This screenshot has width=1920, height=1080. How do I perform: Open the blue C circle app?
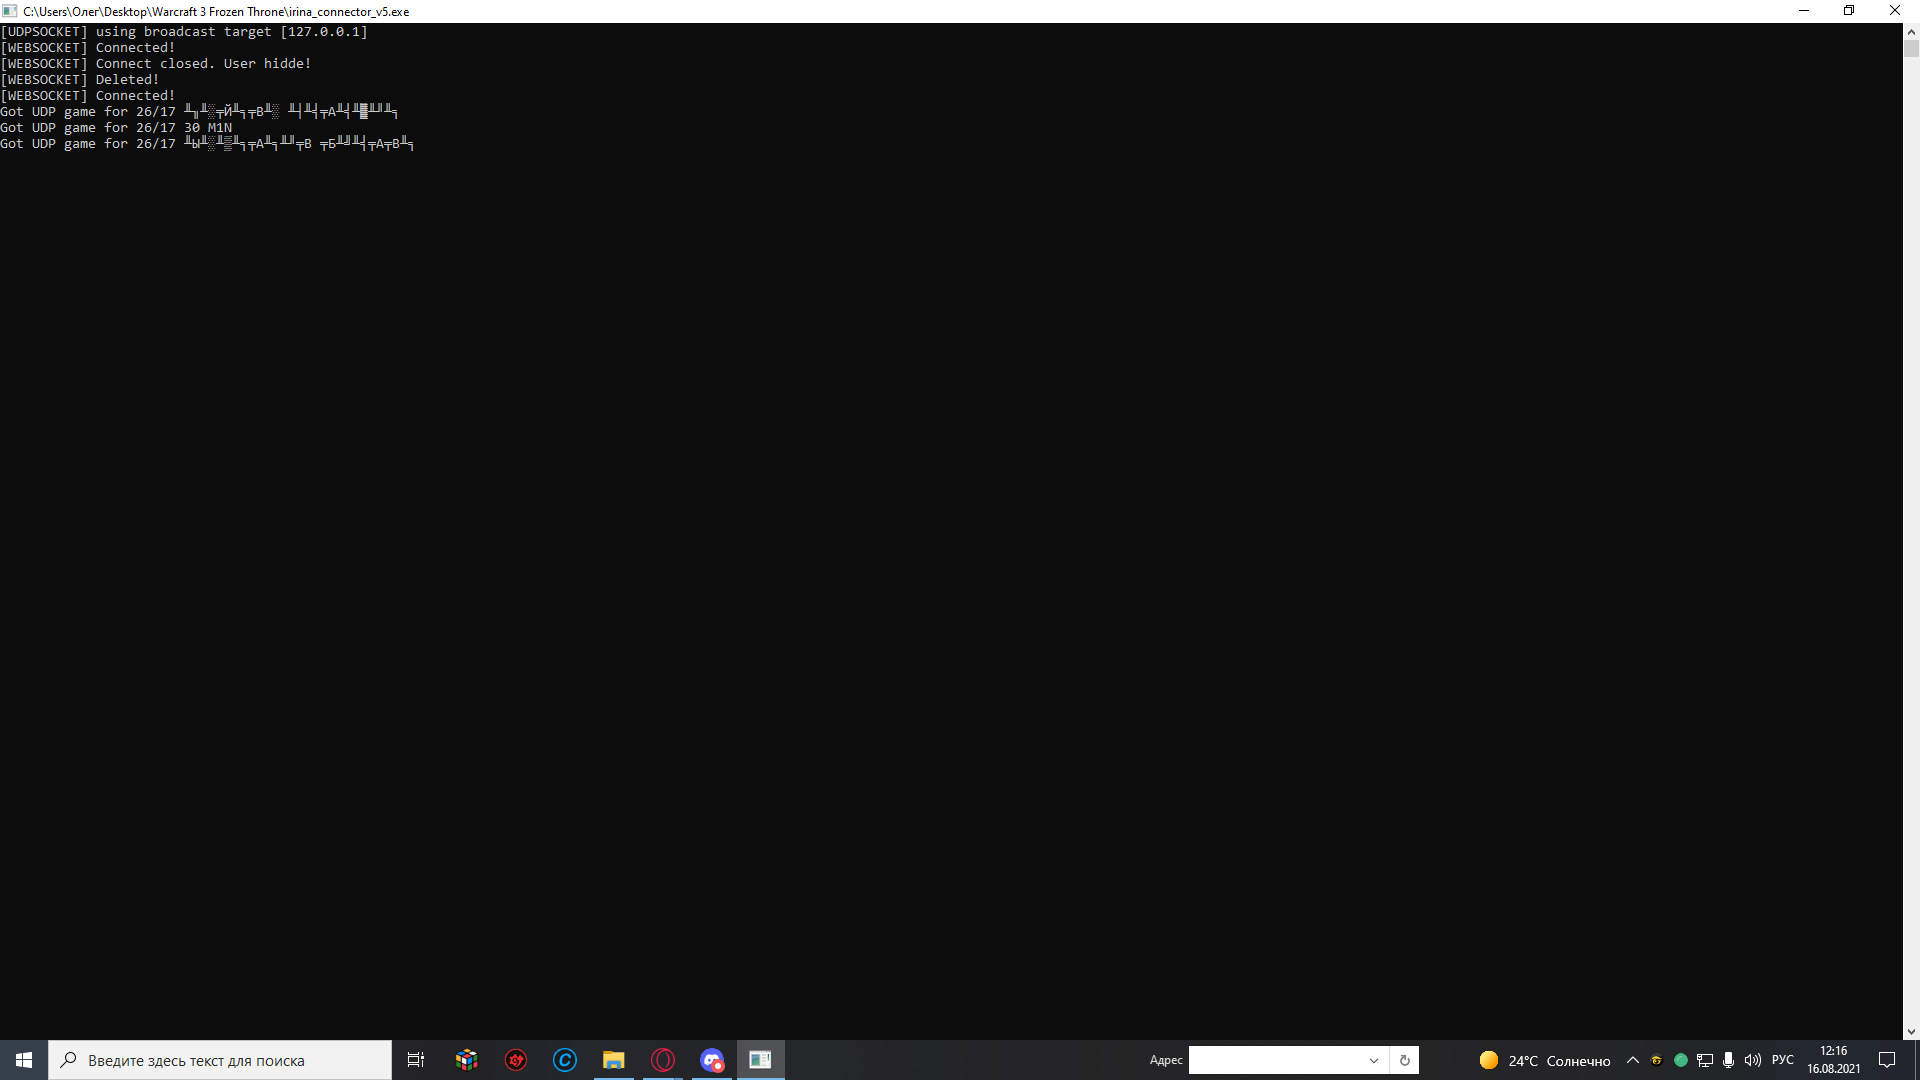point(565,1060)
